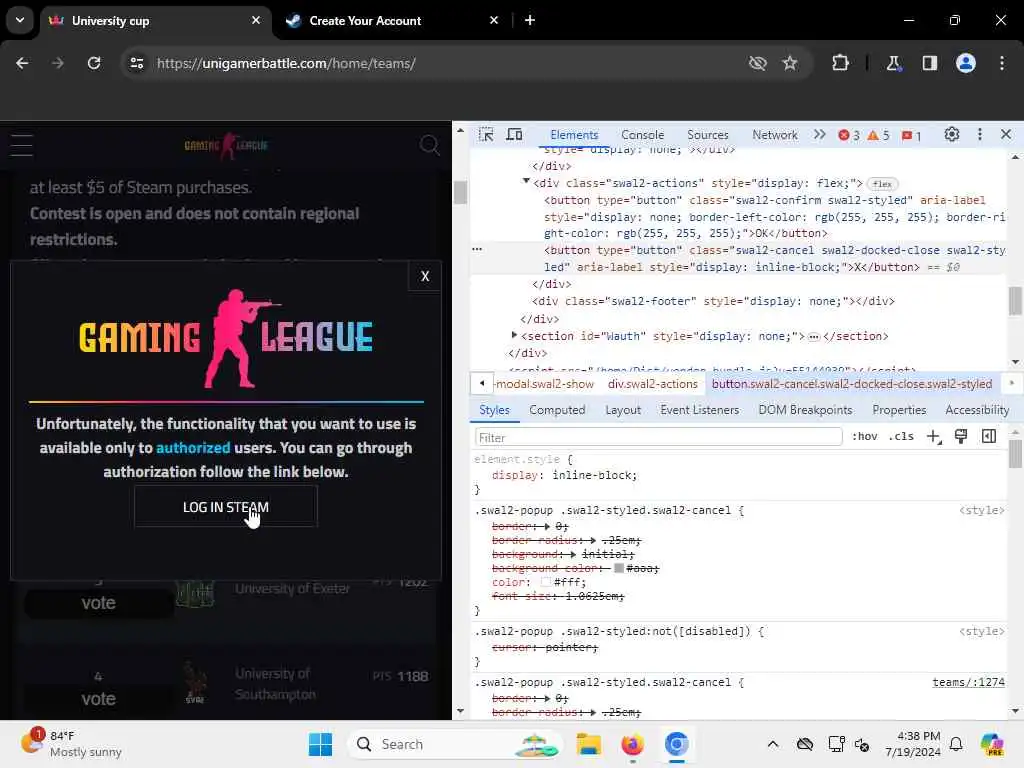Click the yellow warning count badge

(878, 135)
